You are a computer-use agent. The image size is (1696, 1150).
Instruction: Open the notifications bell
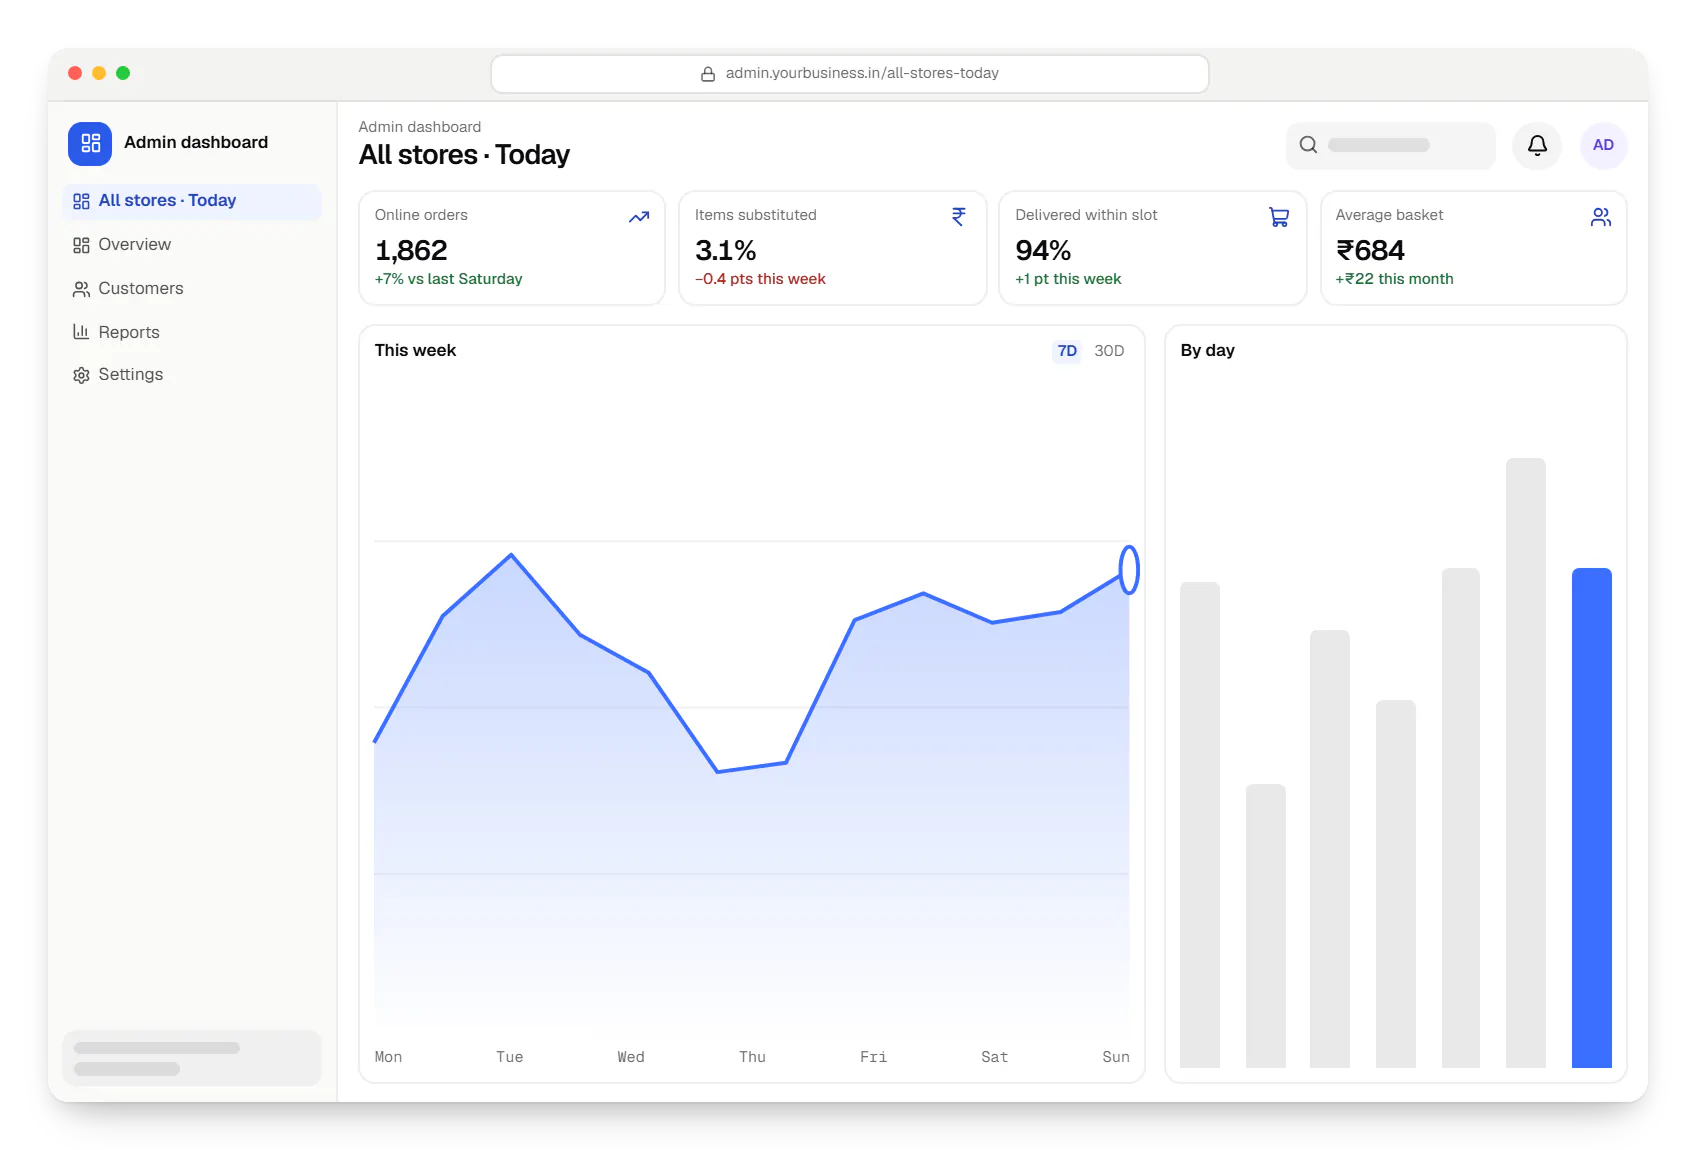(x=1537, y=145)
